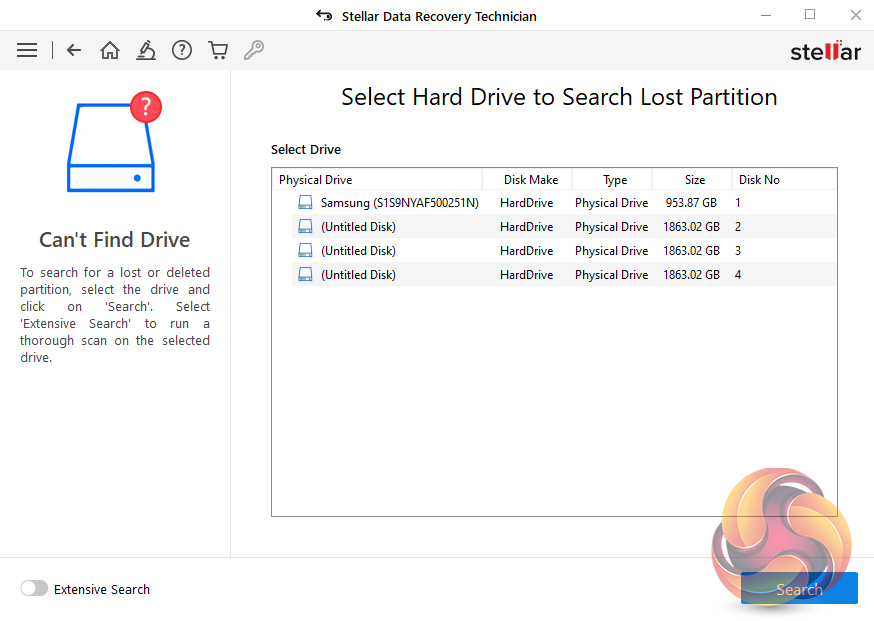Open the microscope advanced tools icon
Viewport: 874px width, 621px height.
[x=146, y=50]
